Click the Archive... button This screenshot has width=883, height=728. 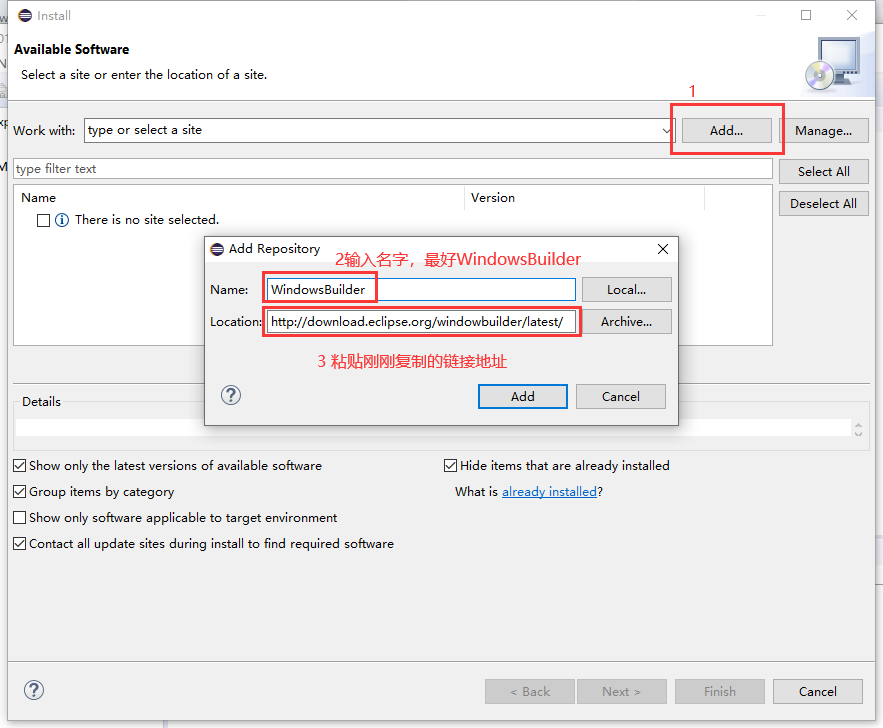coord(626,321)
